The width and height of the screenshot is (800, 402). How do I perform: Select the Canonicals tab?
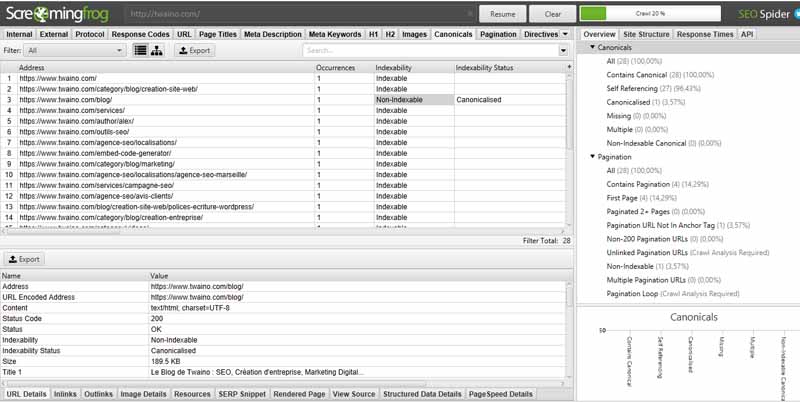[453, 34]
